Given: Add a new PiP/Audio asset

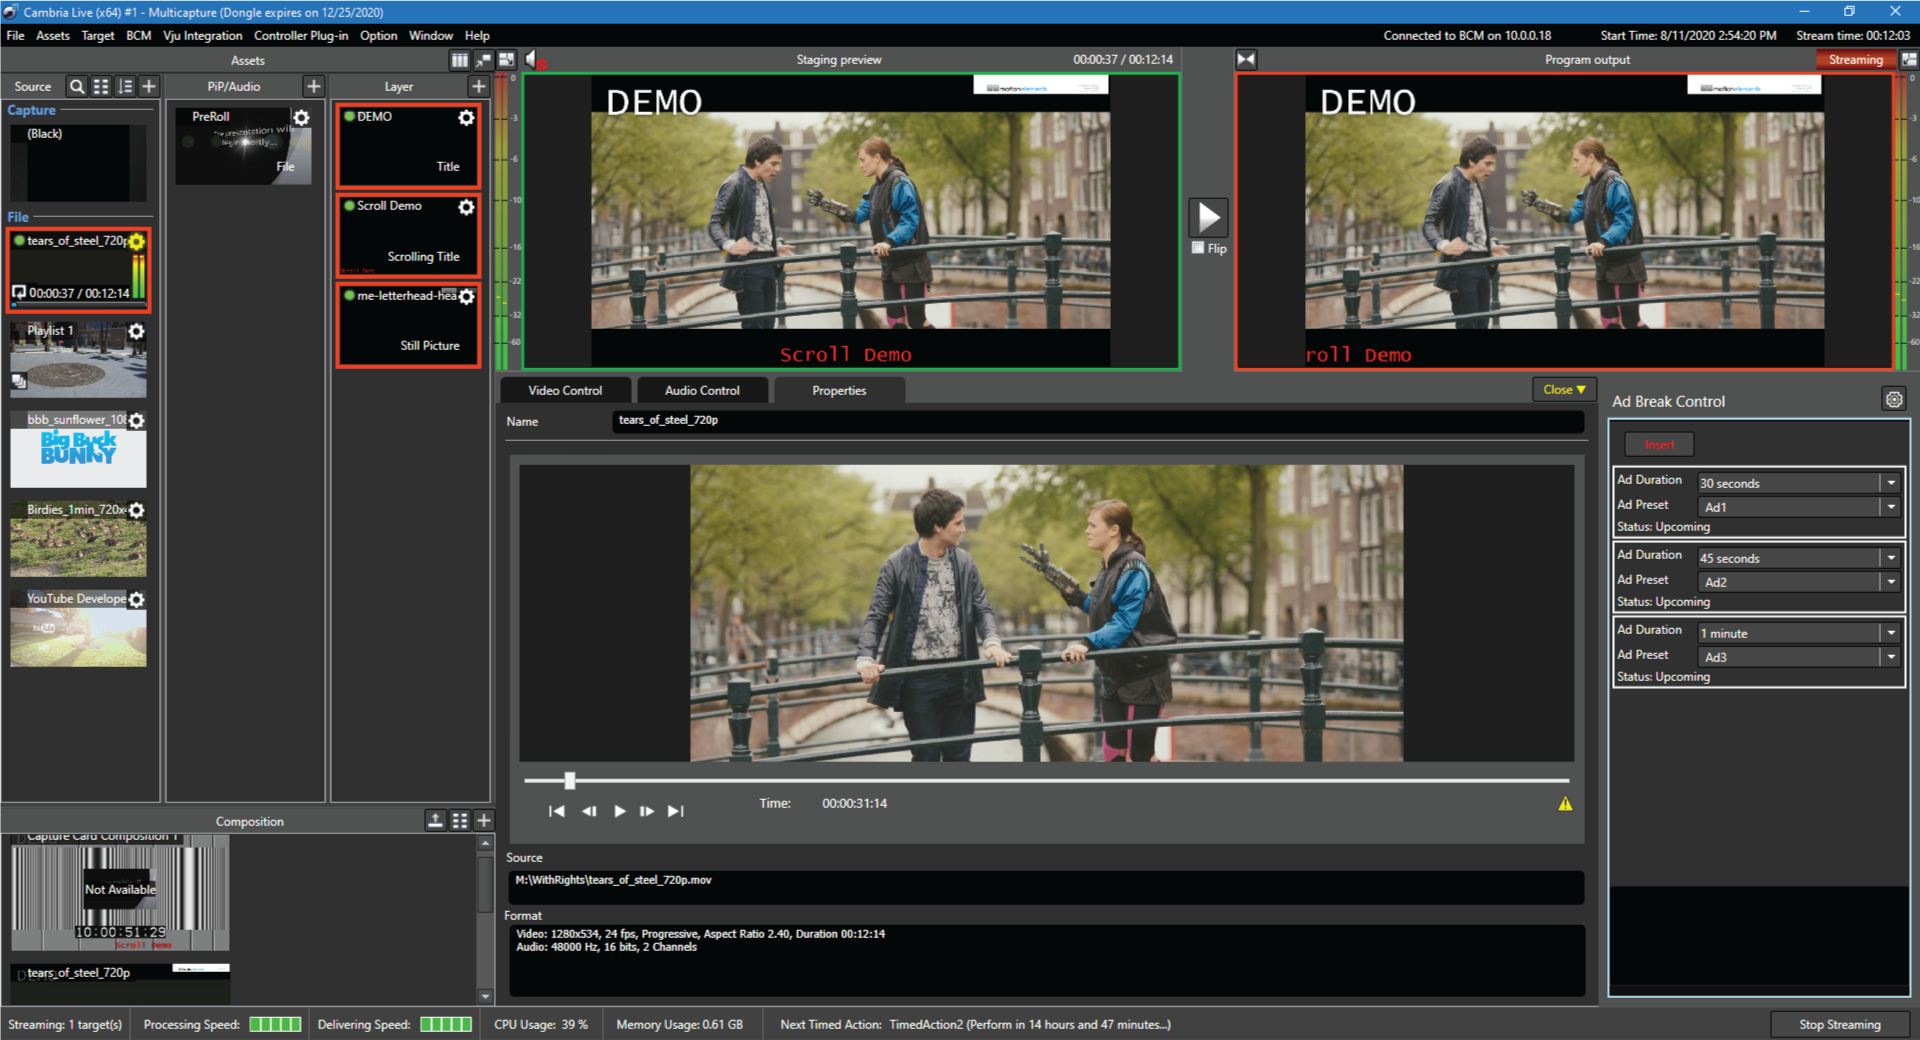Looking at the screenshot, I should coord(314,86).
